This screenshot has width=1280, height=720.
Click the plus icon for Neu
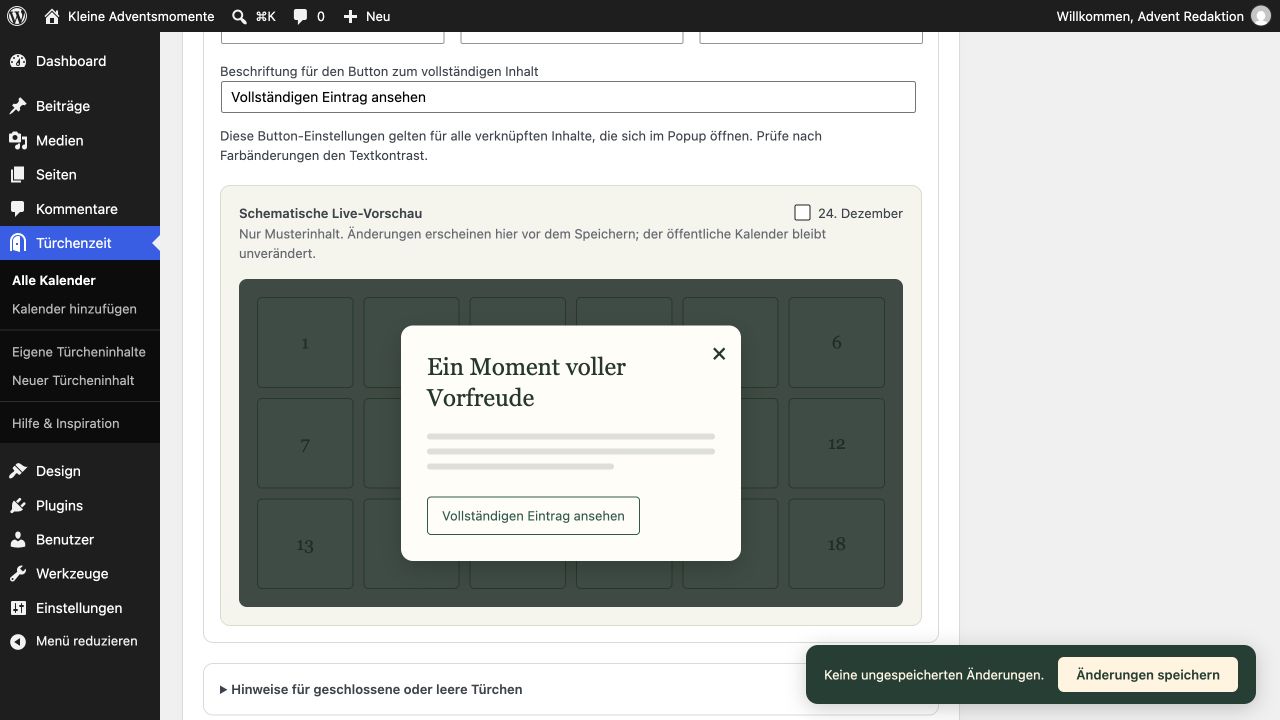tap(350, 16)
